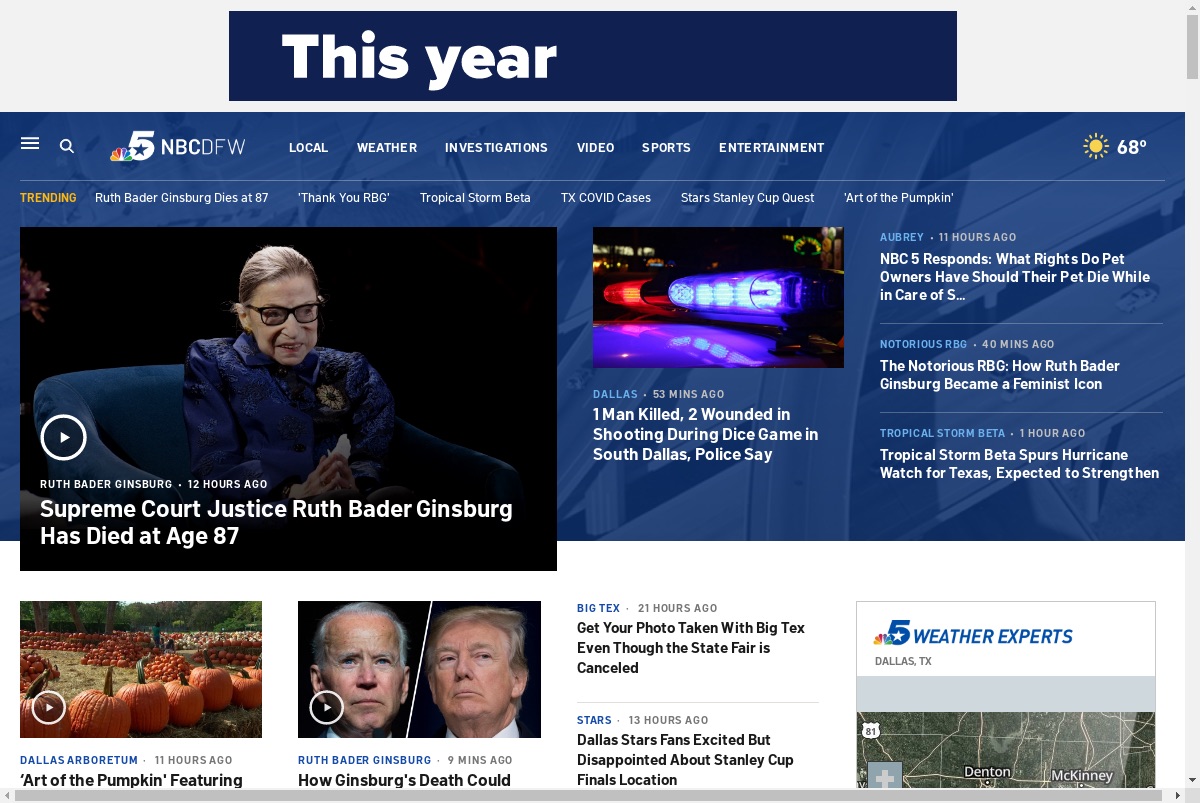Click the Aubrey category tag

(x=902, y=237)
